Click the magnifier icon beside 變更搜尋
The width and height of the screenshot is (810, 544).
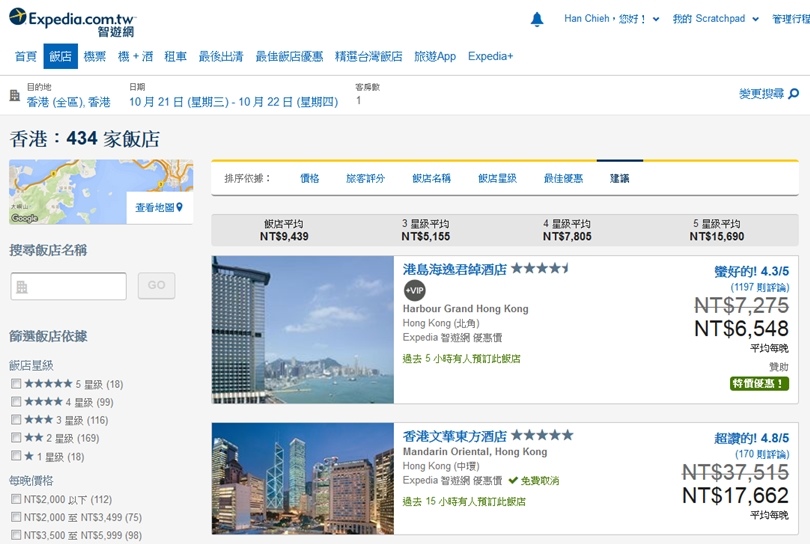[794, 94]
